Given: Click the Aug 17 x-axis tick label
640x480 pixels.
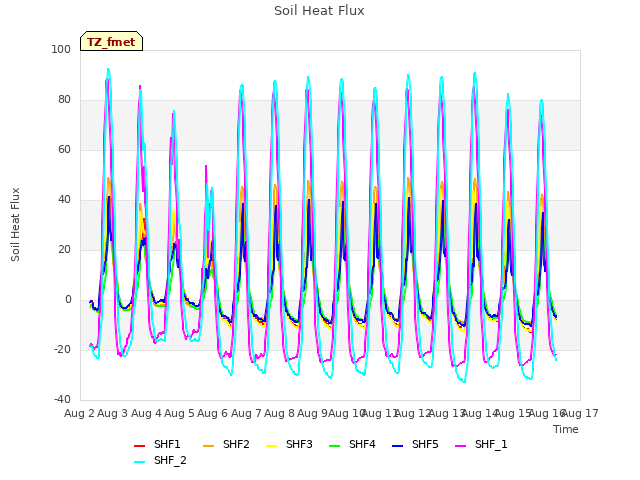Looking at the screenshot, I should point(580,413).
